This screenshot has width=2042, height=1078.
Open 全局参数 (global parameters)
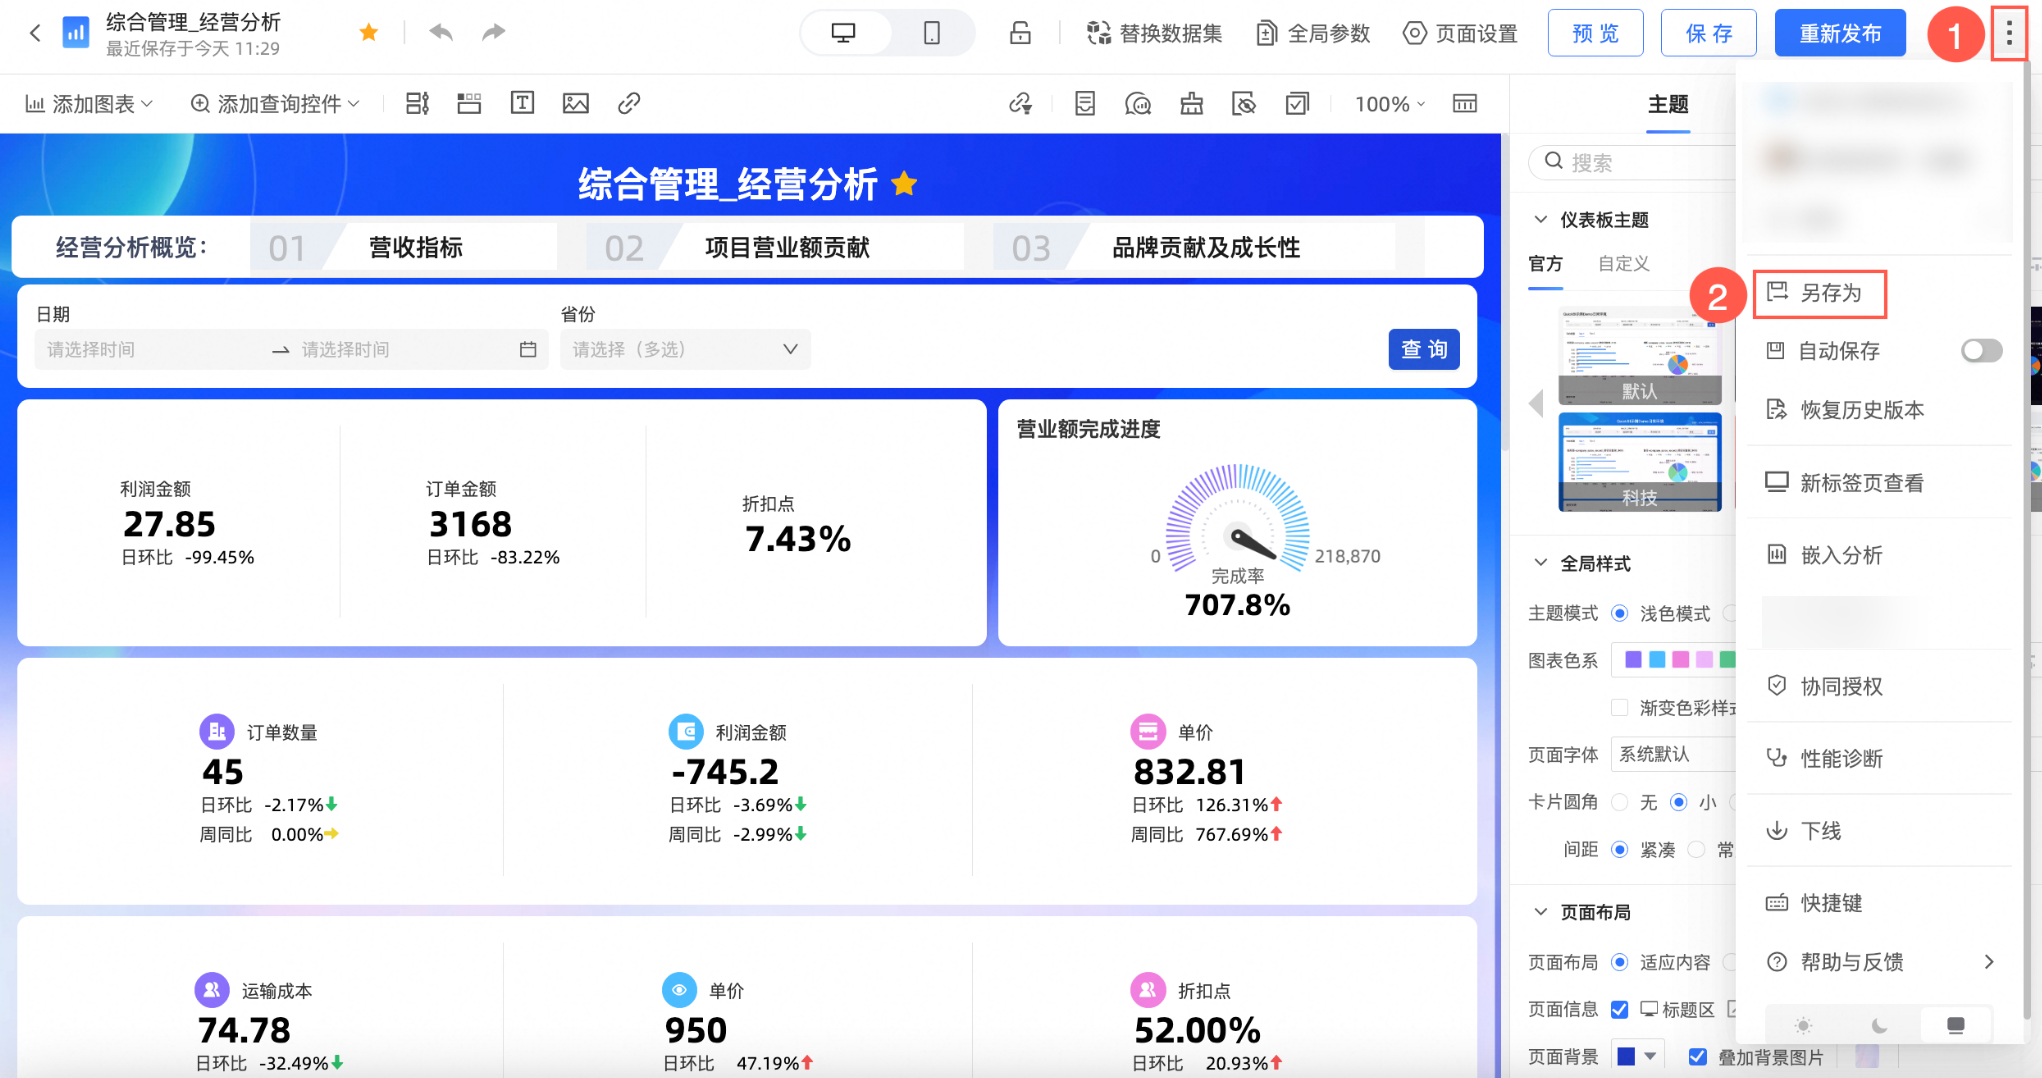click(x=1313, y=33)
